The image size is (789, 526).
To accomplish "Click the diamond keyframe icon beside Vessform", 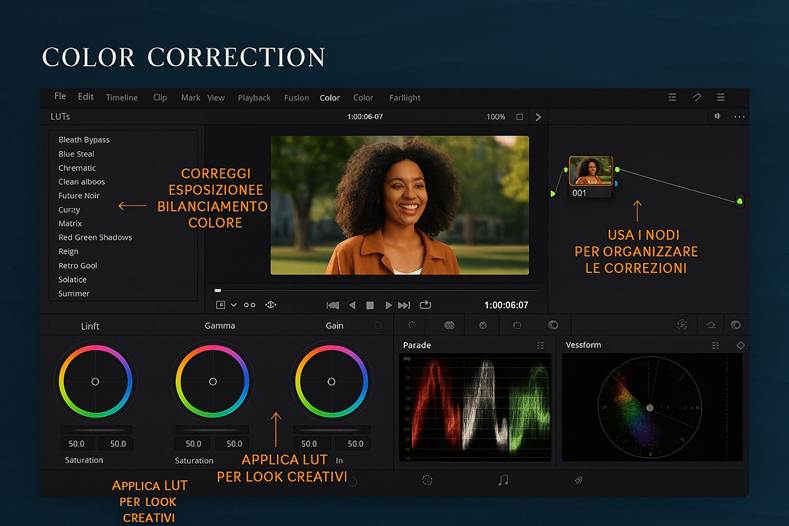I will (741, 345).
